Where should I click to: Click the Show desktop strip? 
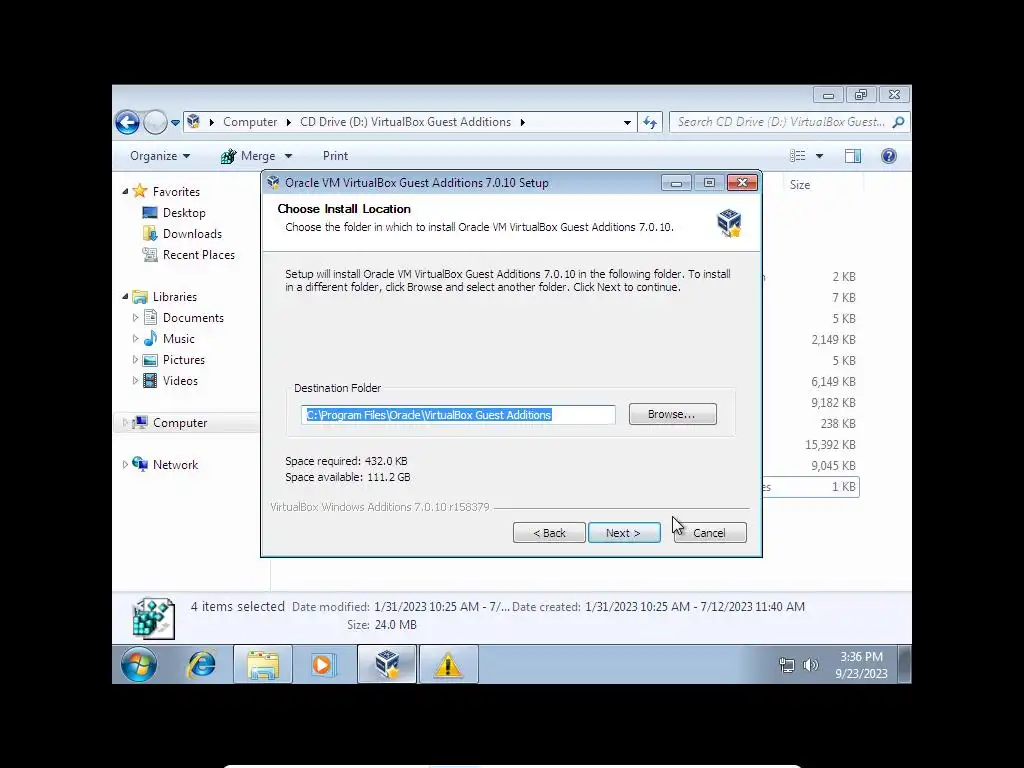[904, 664]
